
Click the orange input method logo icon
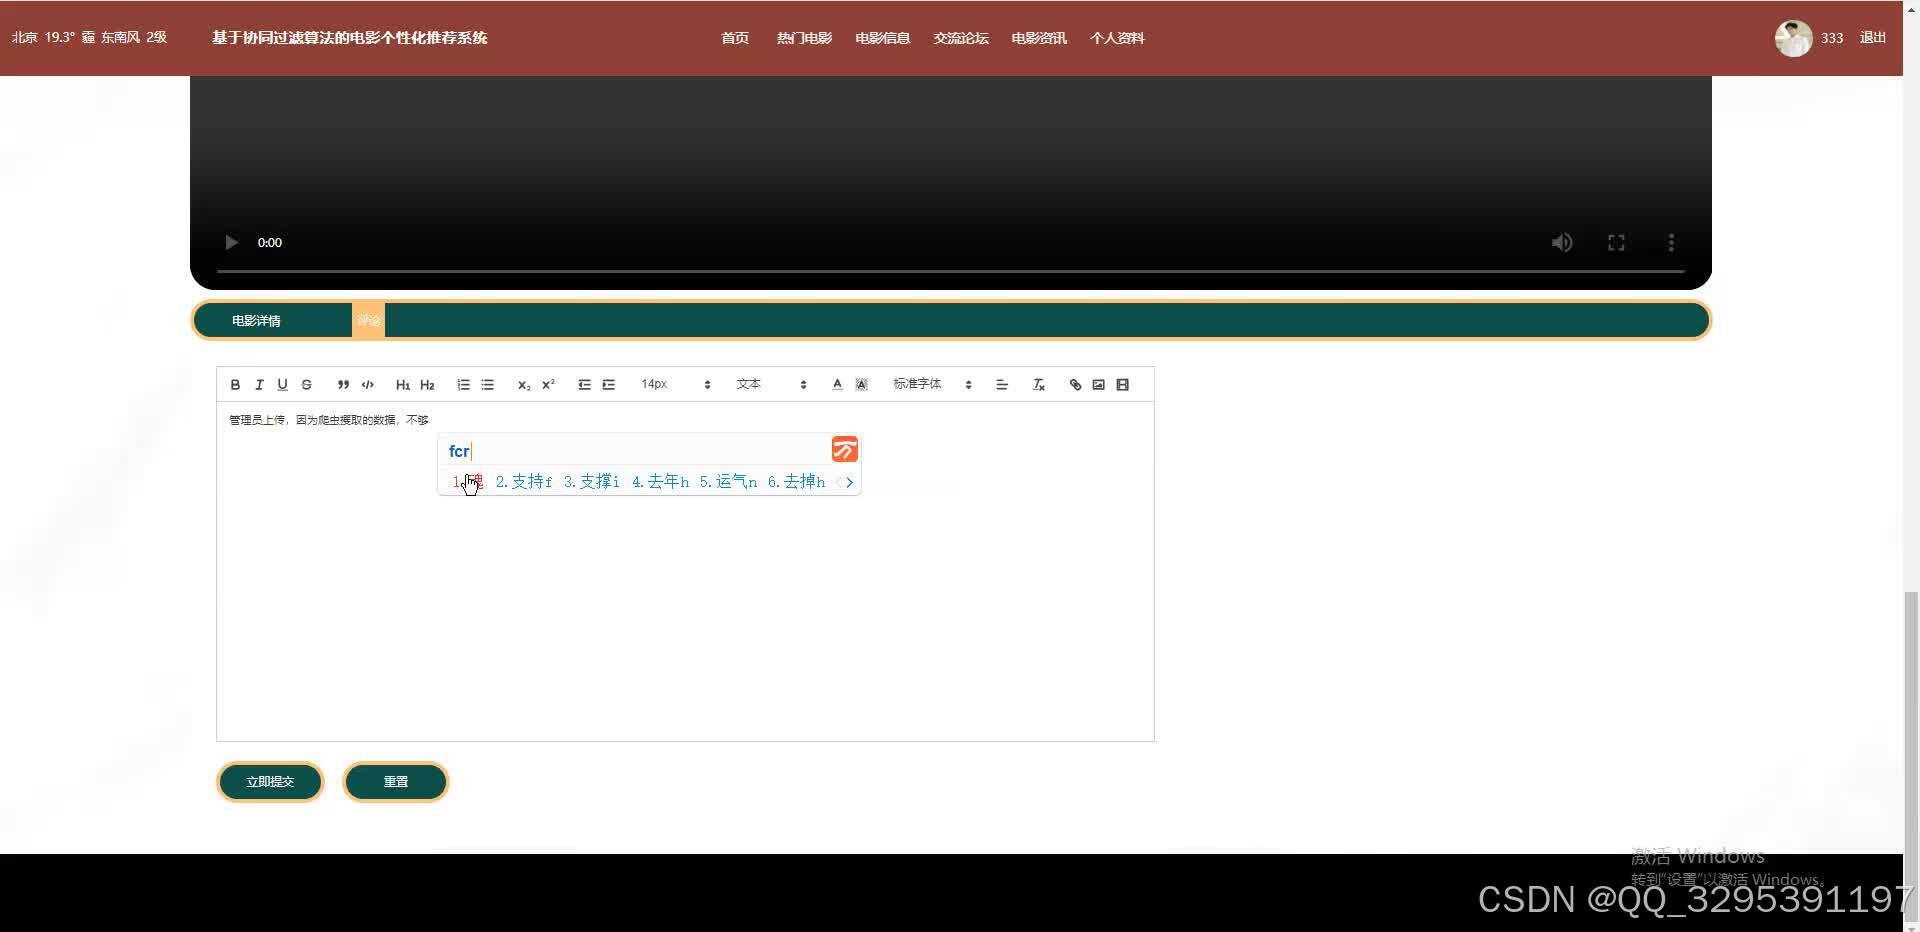pos(845,450)
